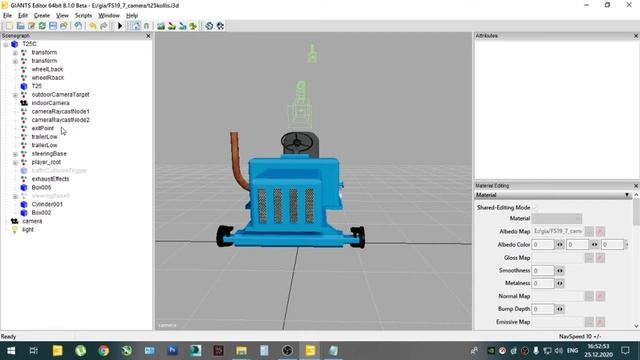640x360 pixels.
Task: Open the View menu
Action: tap(62, 16)
